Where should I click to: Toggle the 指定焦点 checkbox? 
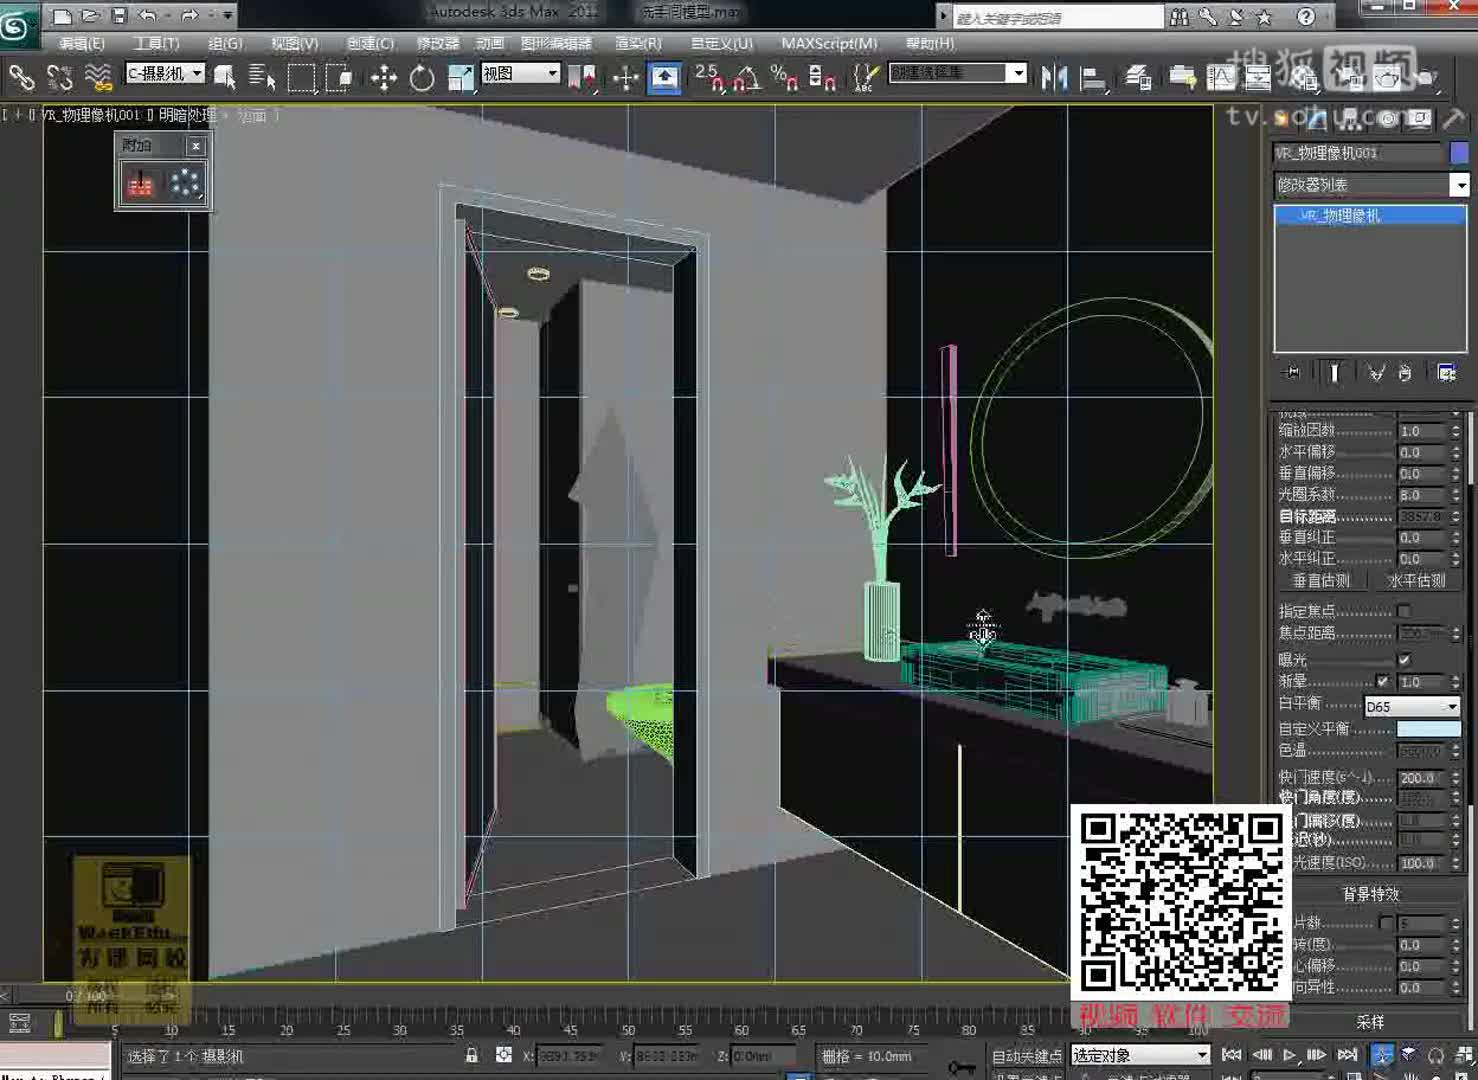tap(1404, 611)
